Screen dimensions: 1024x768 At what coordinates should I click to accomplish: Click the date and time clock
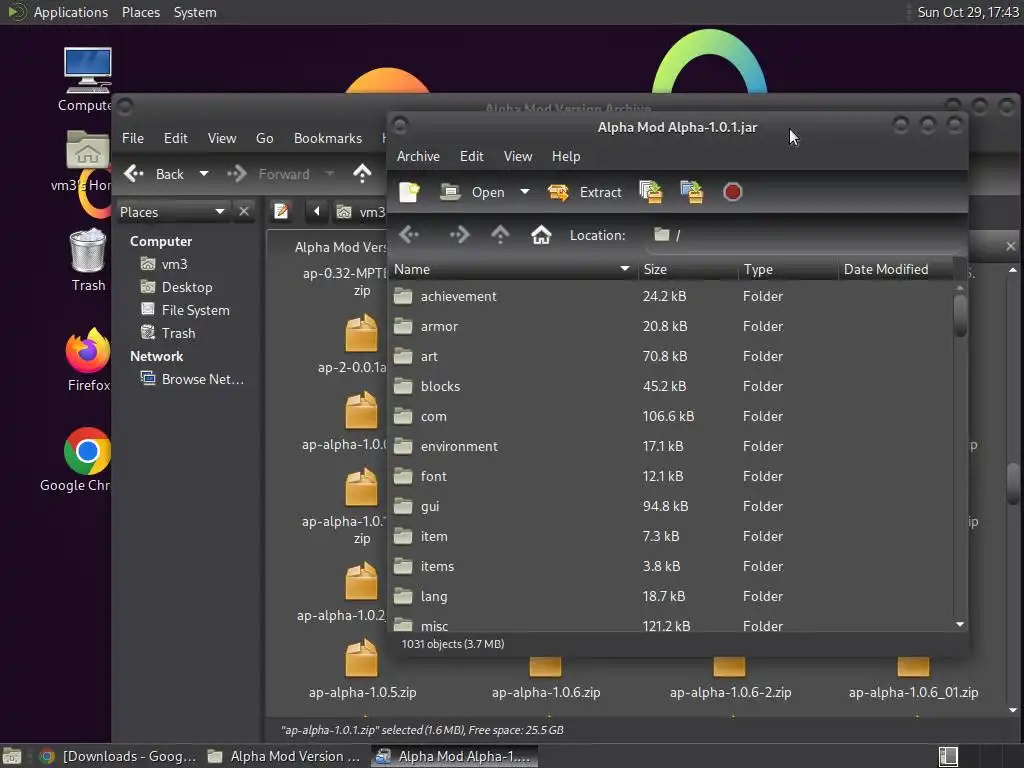click(967, 12)
